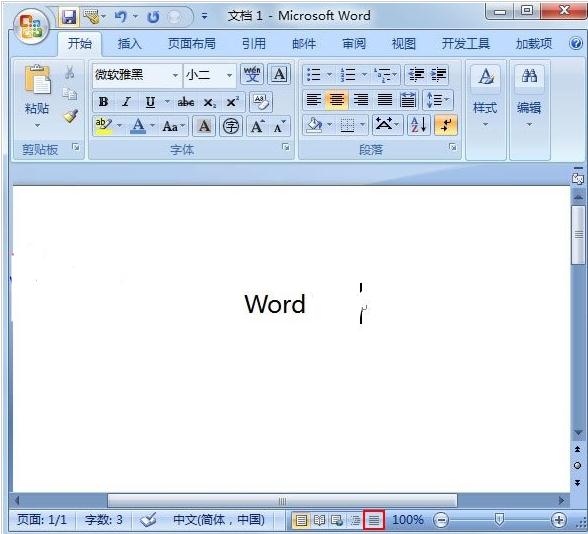Image resolution: width=588 pixels, height=534 pixels.
Task: Shrink font size with the smaller A
Action: click(x=279, y=126)
